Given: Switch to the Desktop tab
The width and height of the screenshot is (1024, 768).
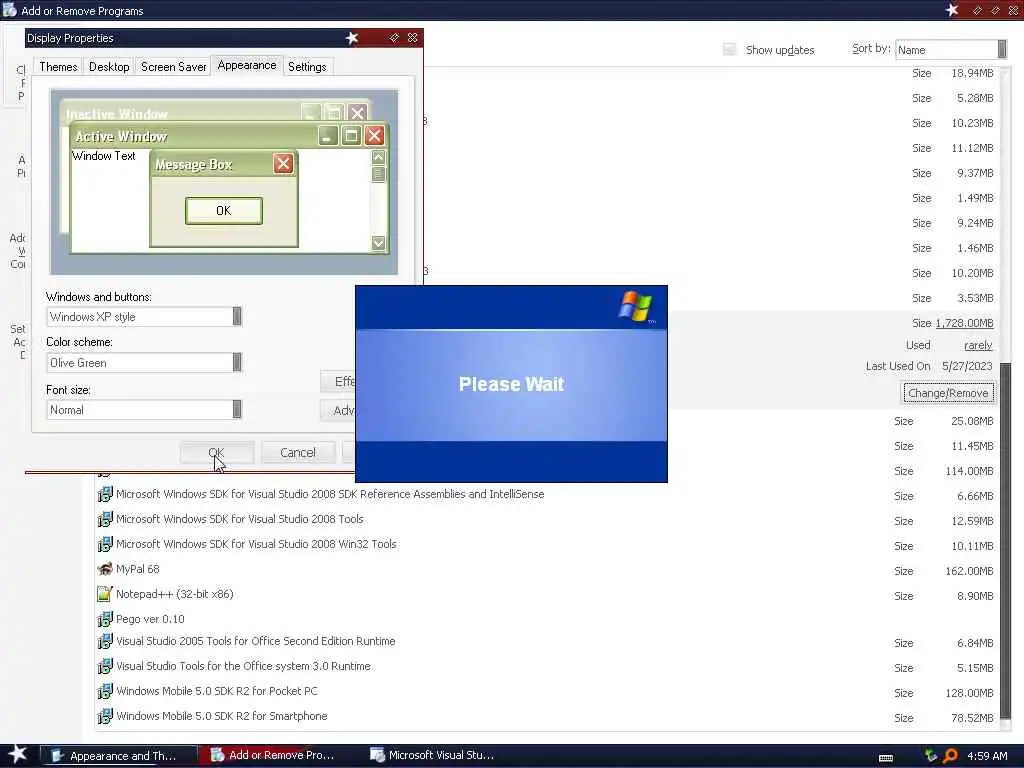Looking at the screenshot, I should tap(109, 67).
